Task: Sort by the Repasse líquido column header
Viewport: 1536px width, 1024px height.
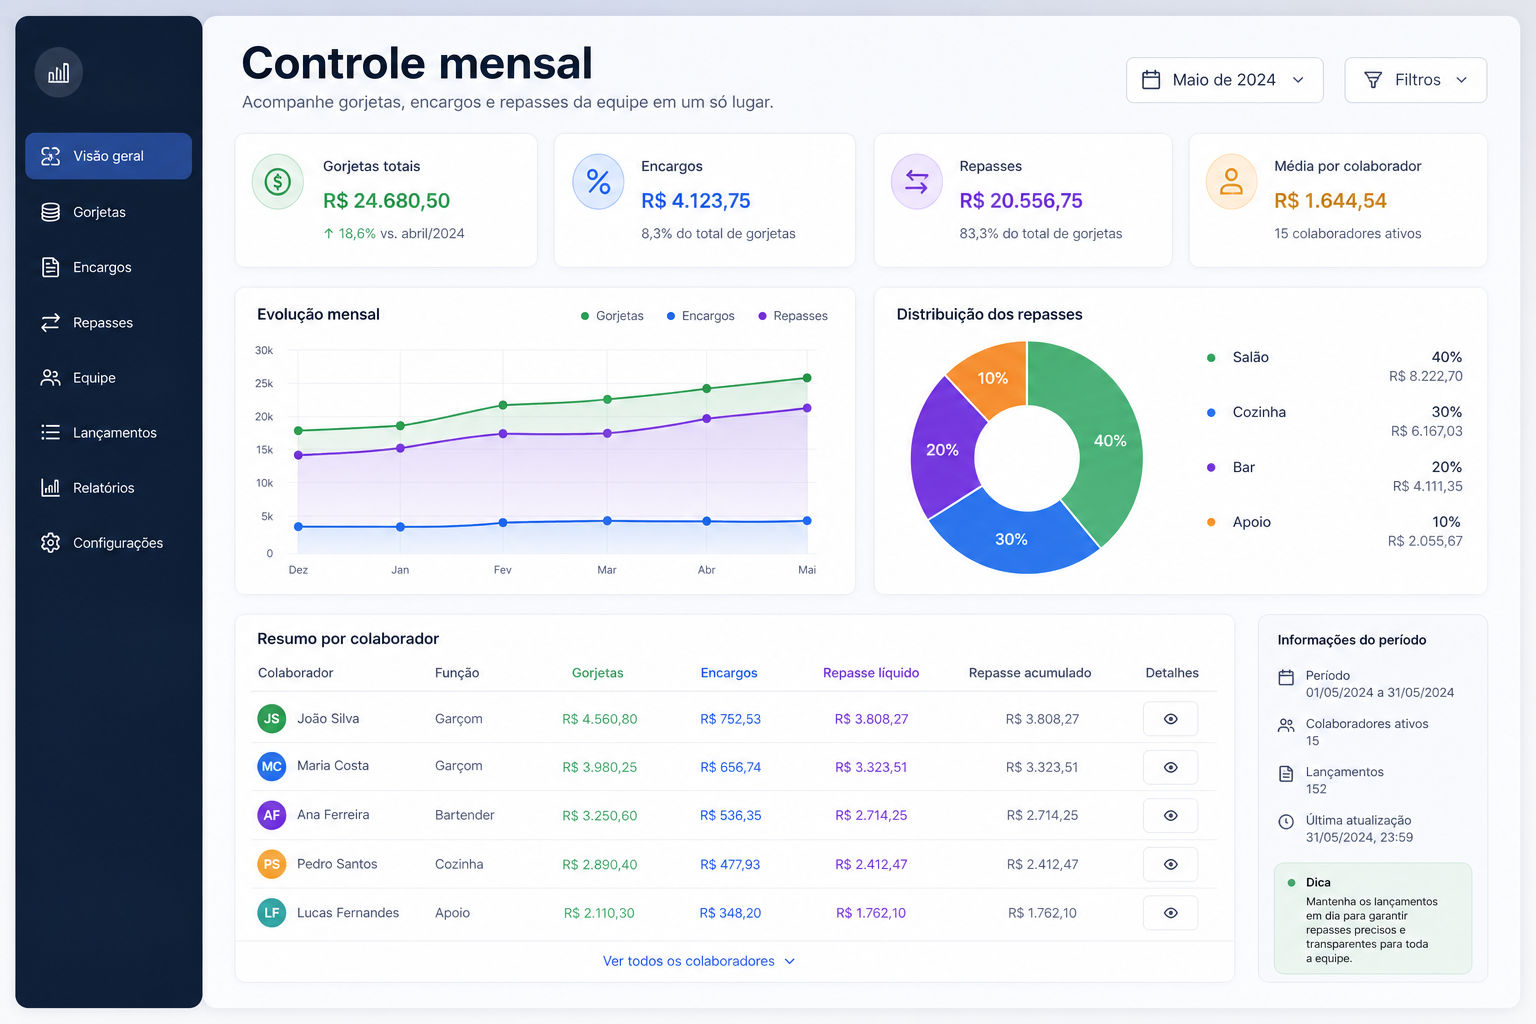Action: [871, 673]
